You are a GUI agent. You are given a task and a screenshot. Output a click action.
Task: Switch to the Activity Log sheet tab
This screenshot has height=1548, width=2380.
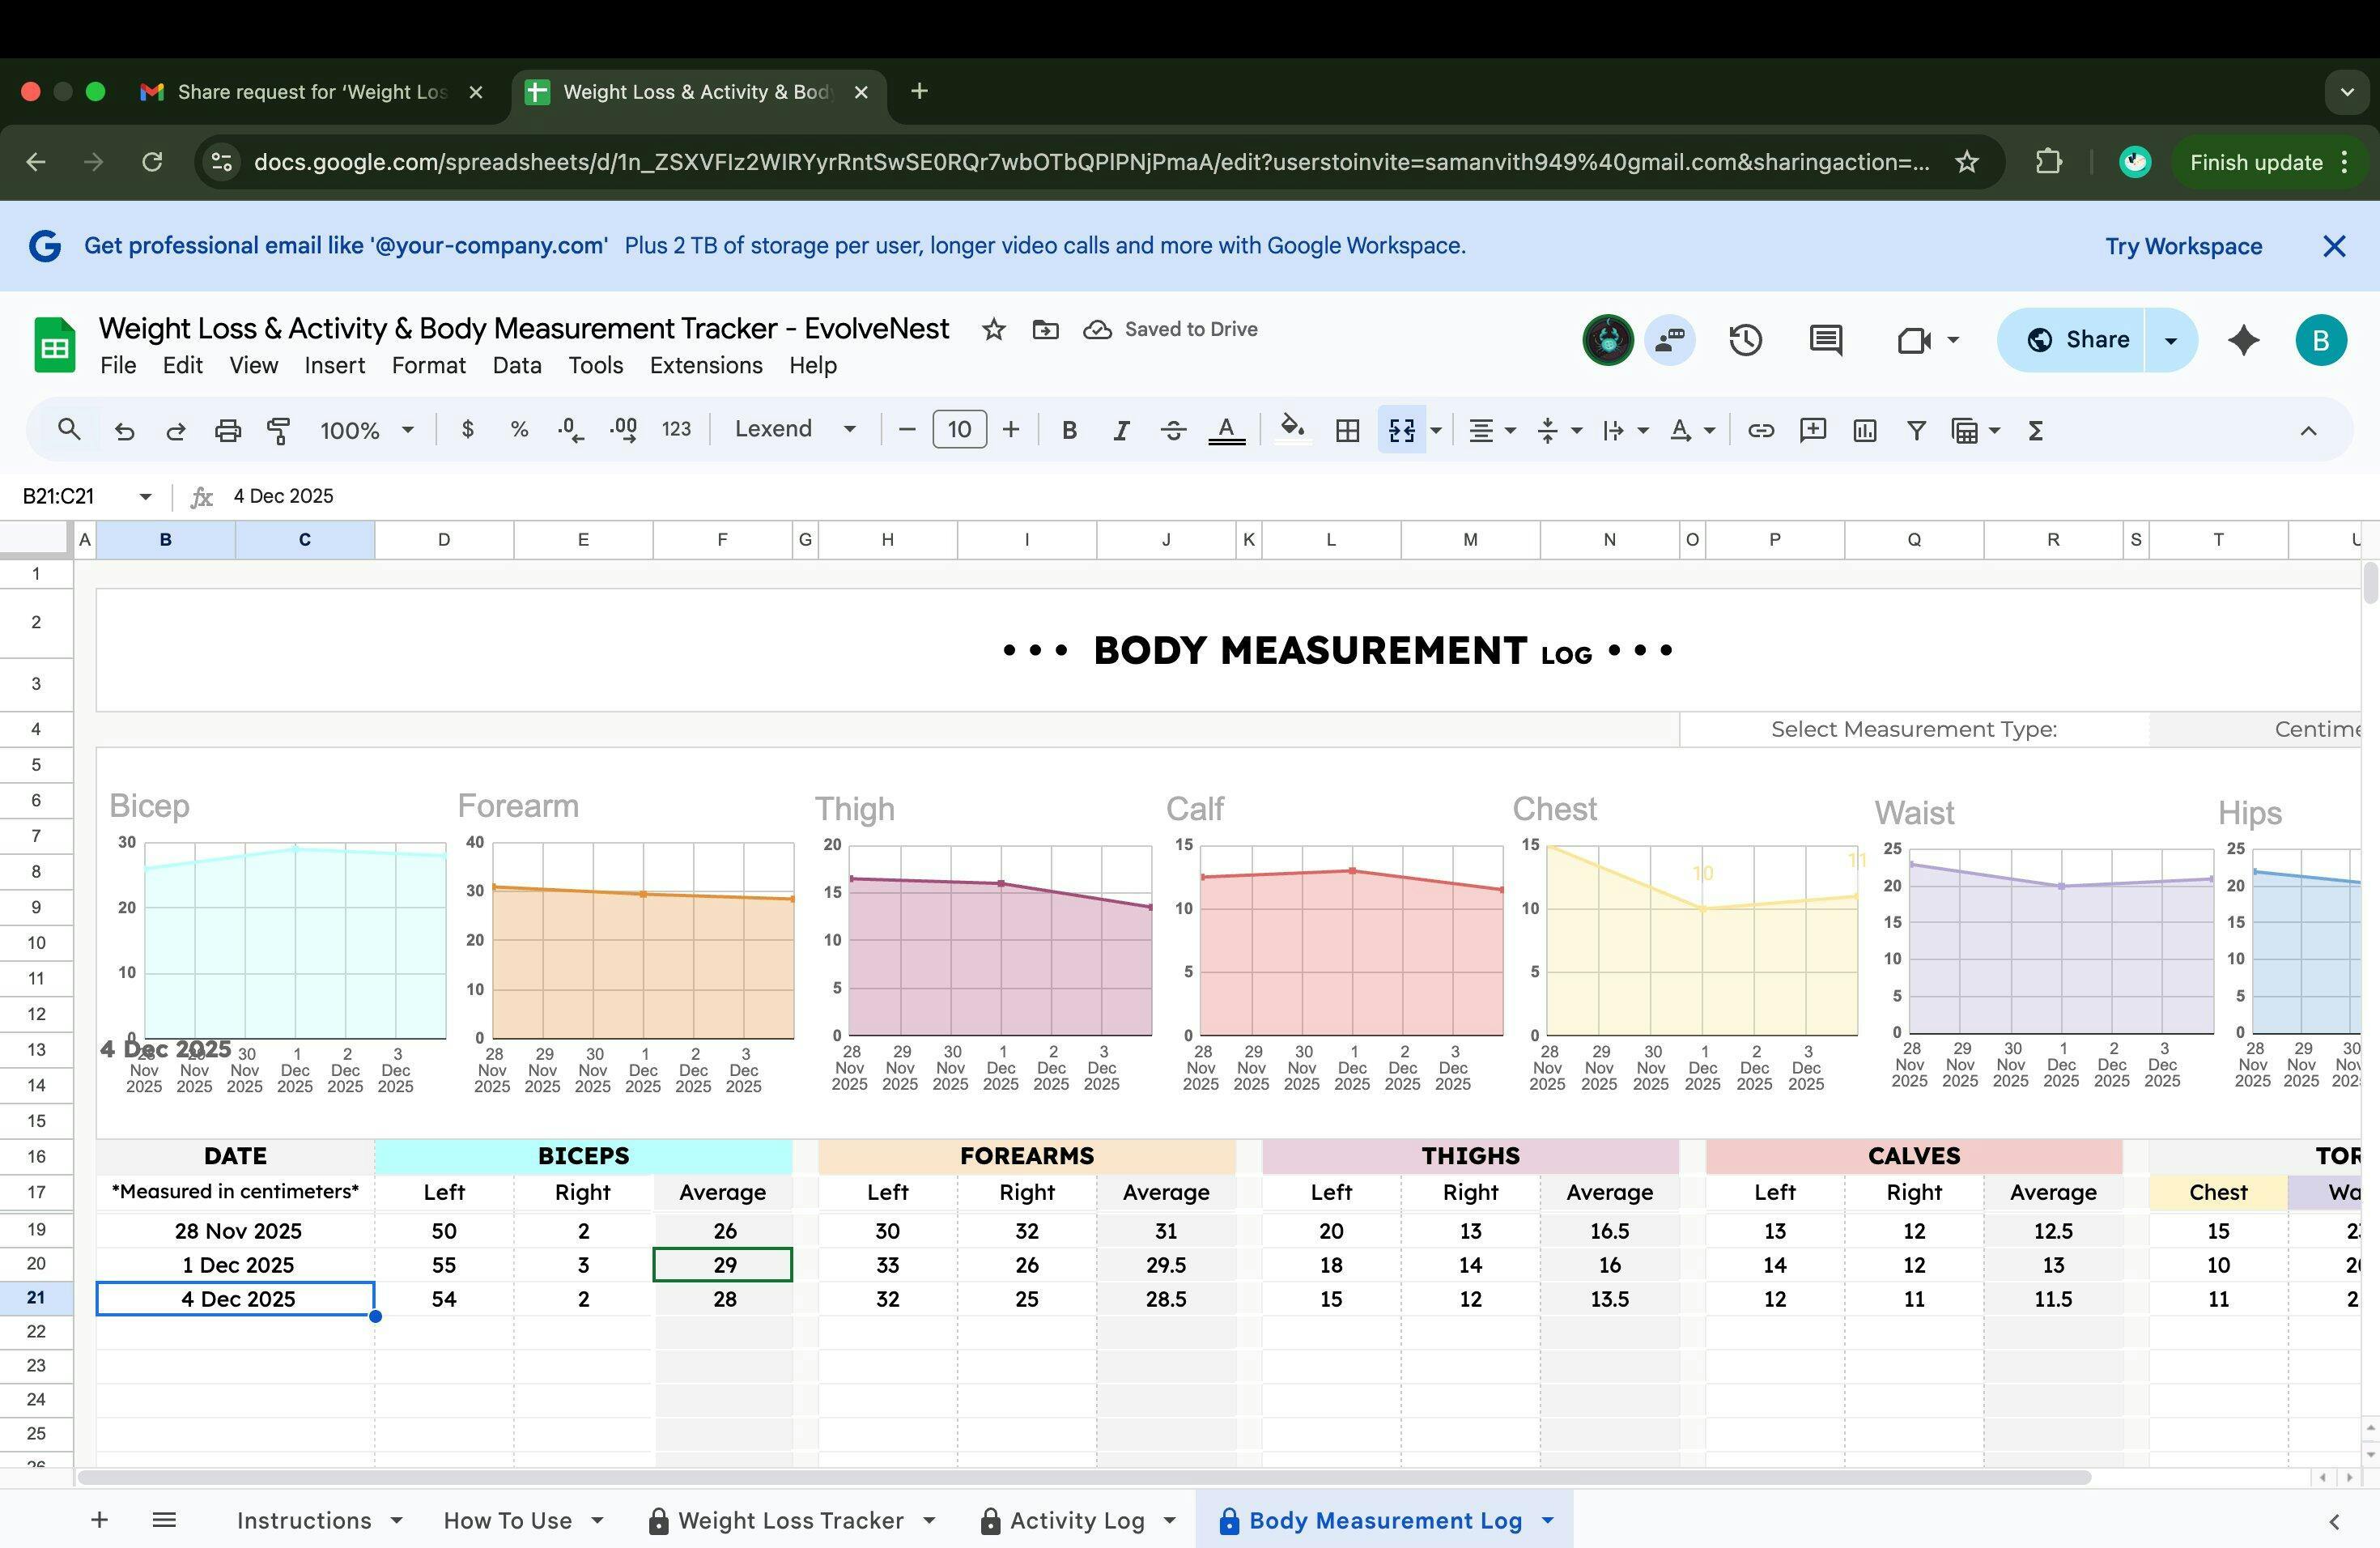point(1076,1520)
